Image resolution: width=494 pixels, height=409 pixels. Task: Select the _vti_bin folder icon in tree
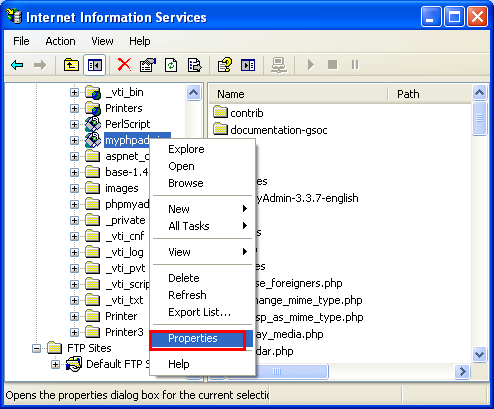(93, 92)
